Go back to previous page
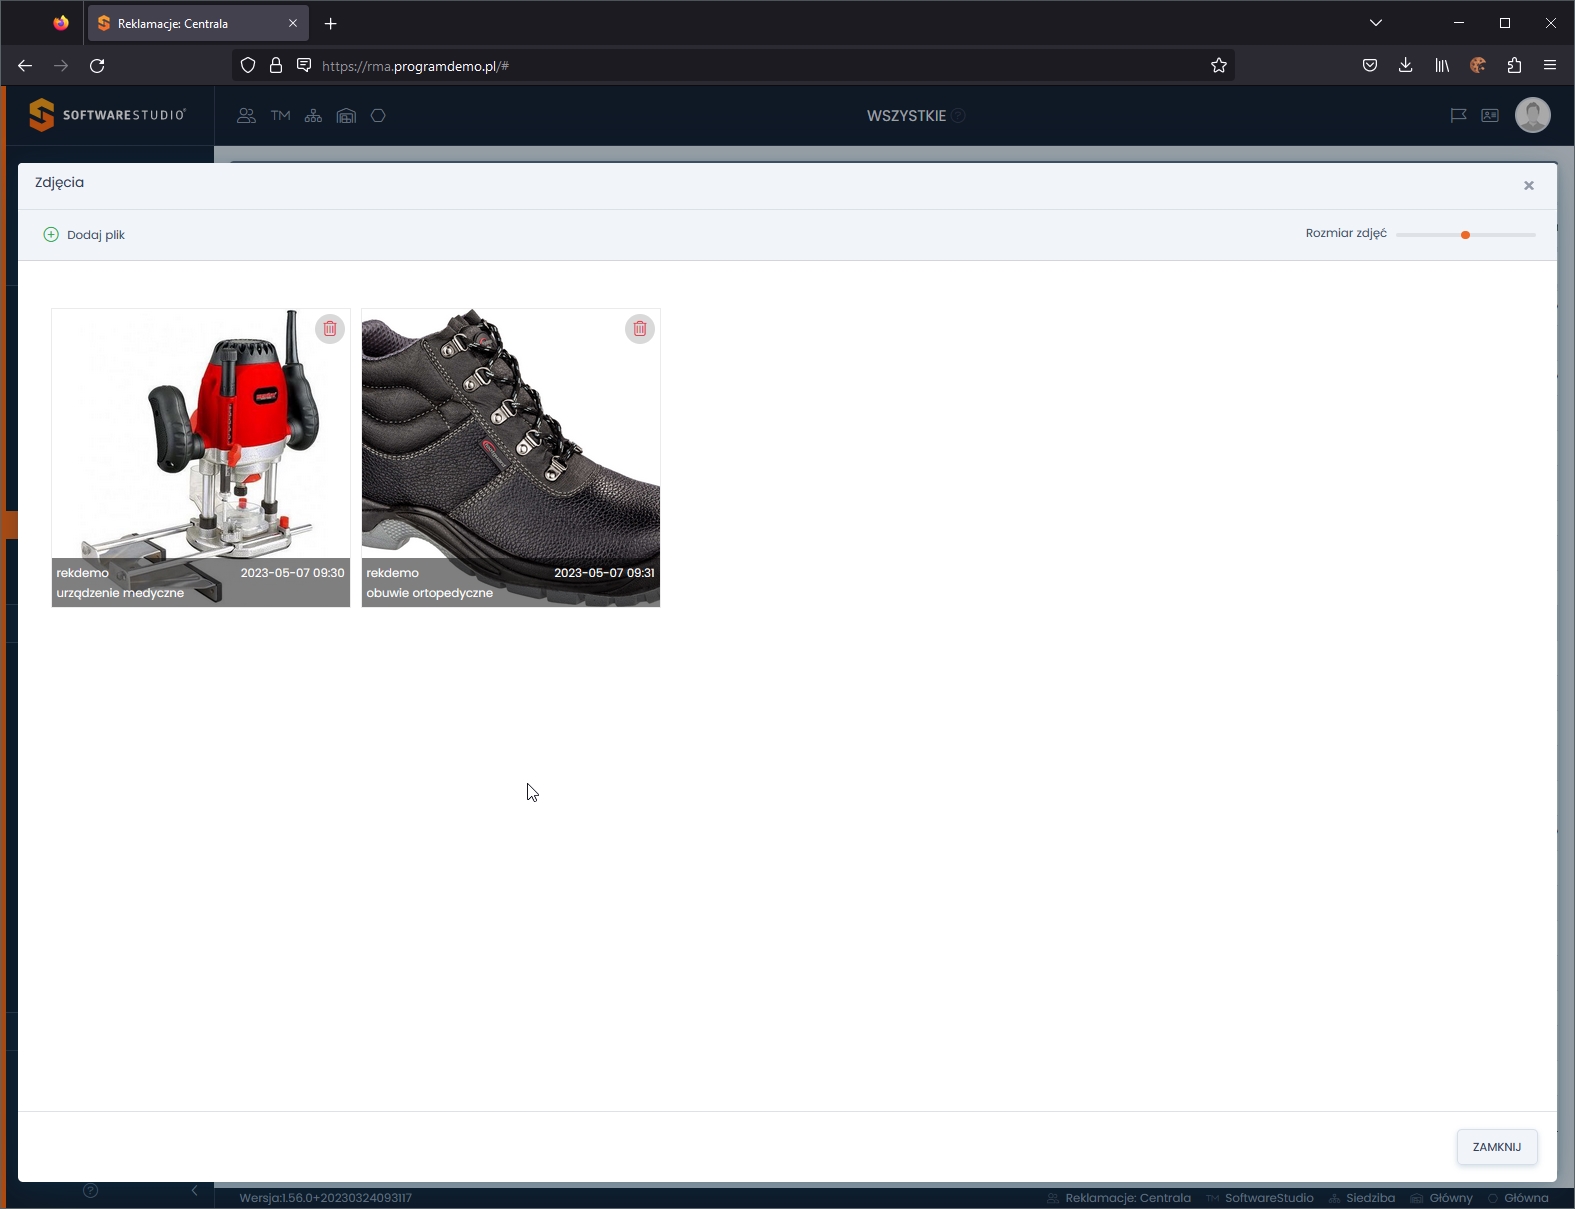Screen dimensions: 1575x1209 tap(25, 66)
